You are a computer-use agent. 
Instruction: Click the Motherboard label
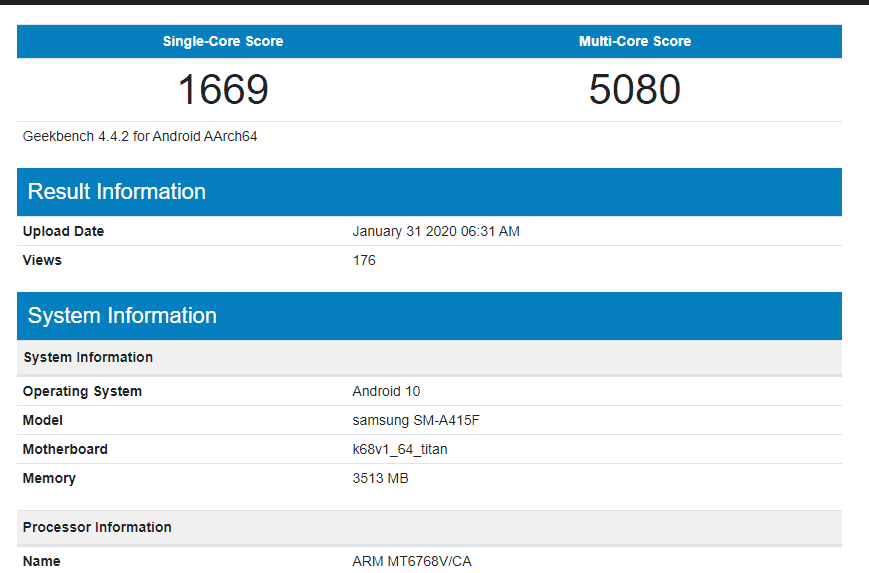[65, 449]
